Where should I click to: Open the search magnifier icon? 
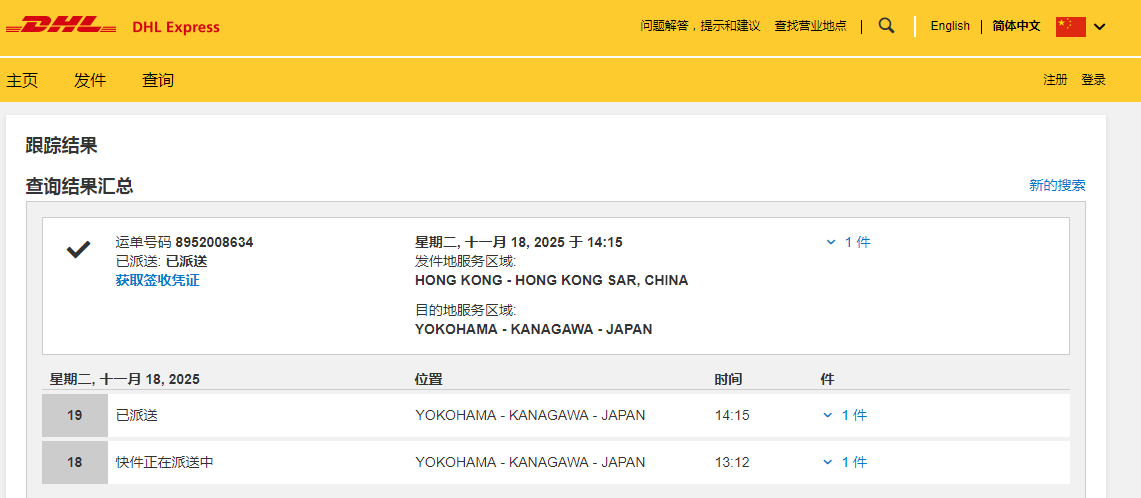tap(886, 26)
